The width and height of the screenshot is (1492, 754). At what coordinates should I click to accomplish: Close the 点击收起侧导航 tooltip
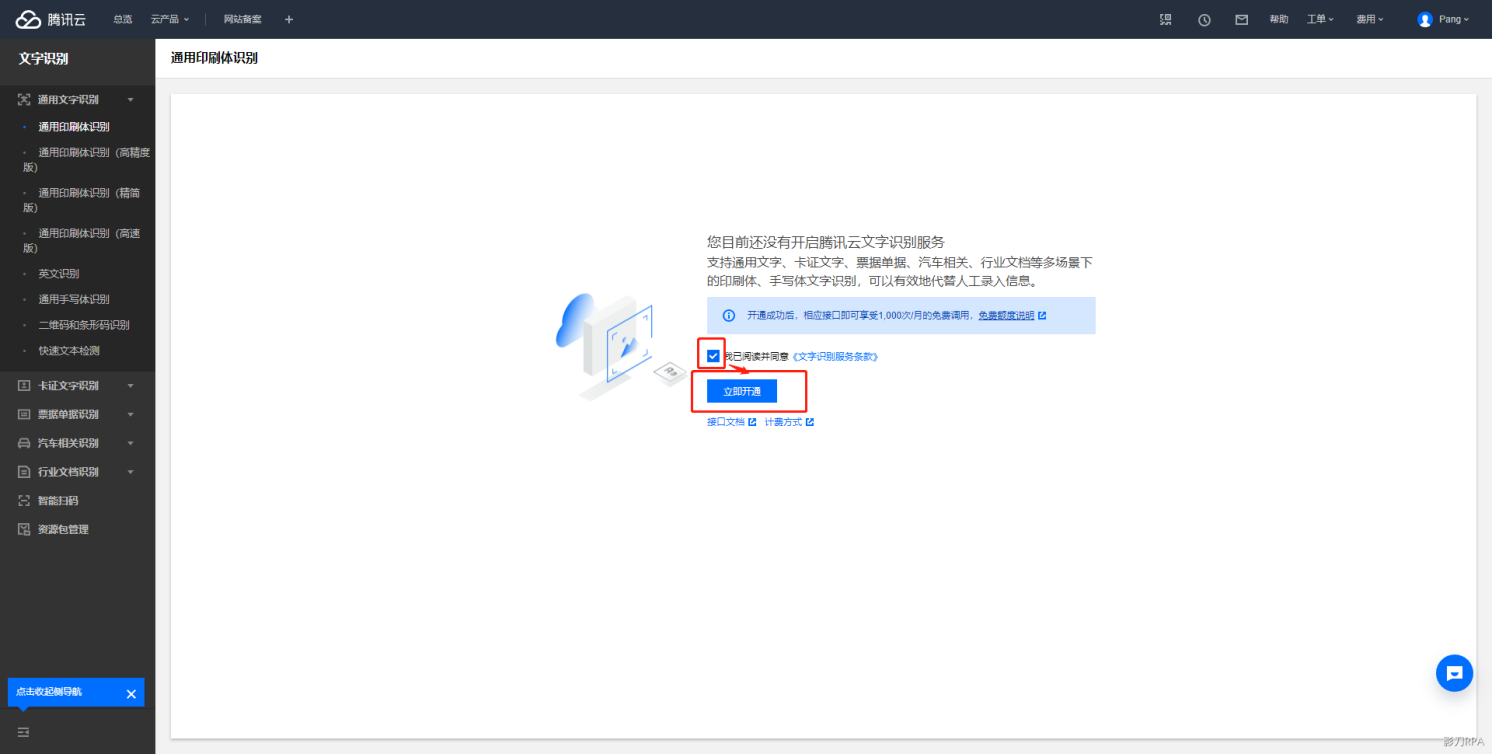[131, 693]
